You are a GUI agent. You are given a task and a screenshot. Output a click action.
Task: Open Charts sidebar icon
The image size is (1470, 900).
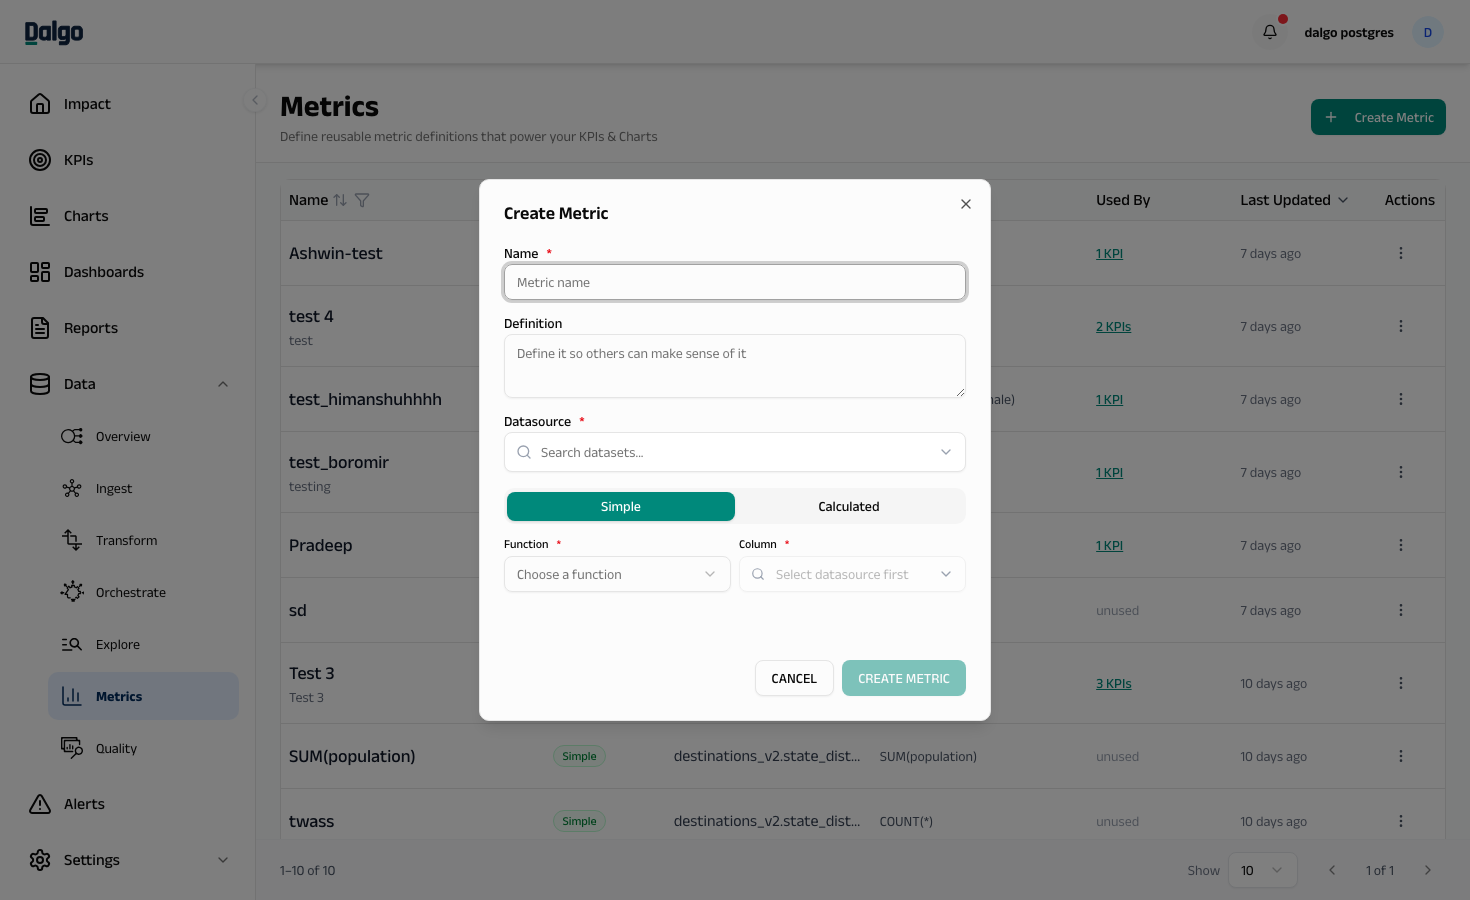click(x=40, y=216)
